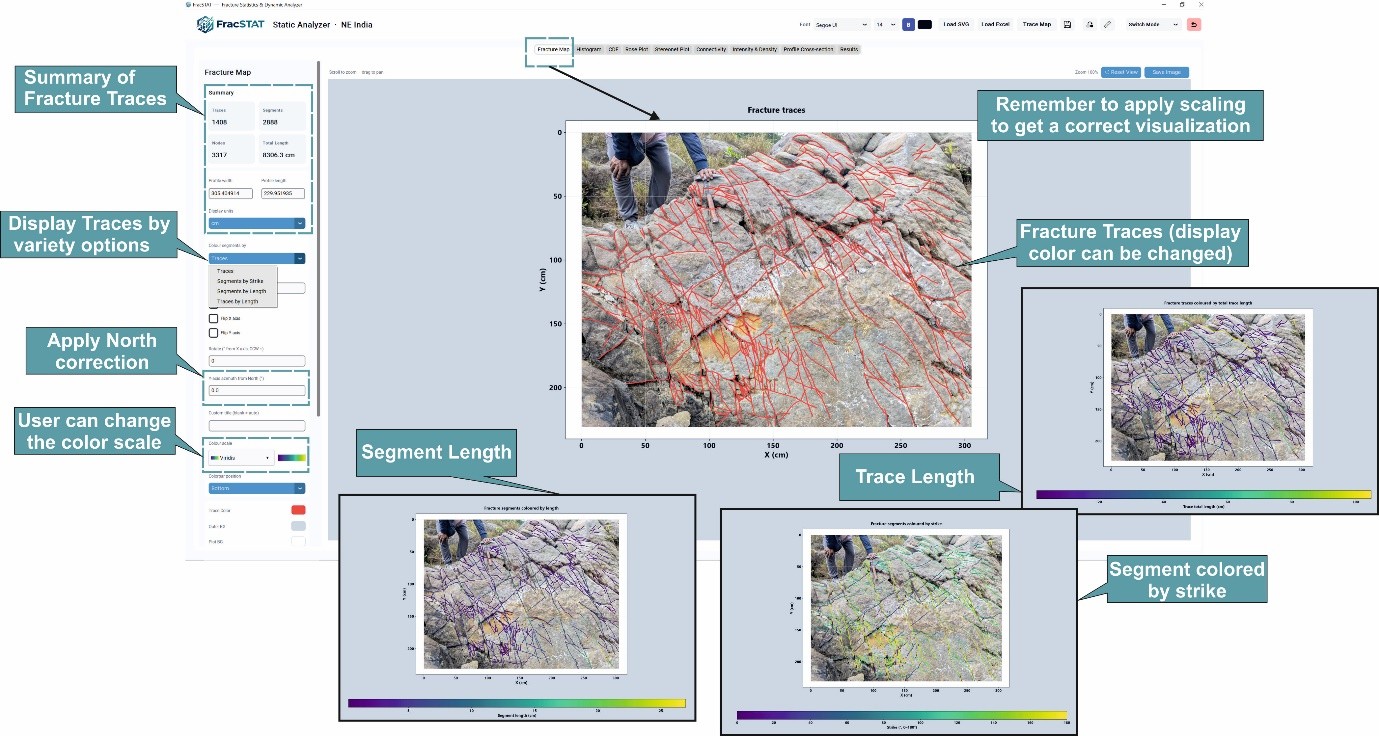Open the Display units 'cm' dropdown

pyautogui.click(x=257, y=223)
